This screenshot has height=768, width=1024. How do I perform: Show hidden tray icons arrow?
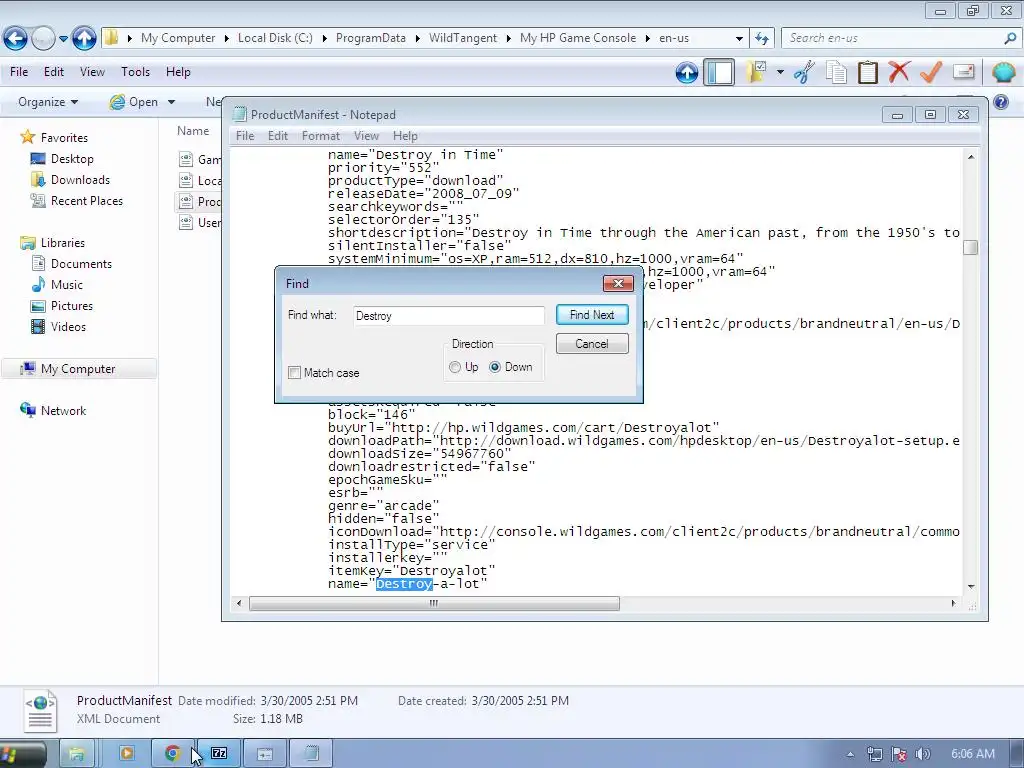click(x=850, y=754)
